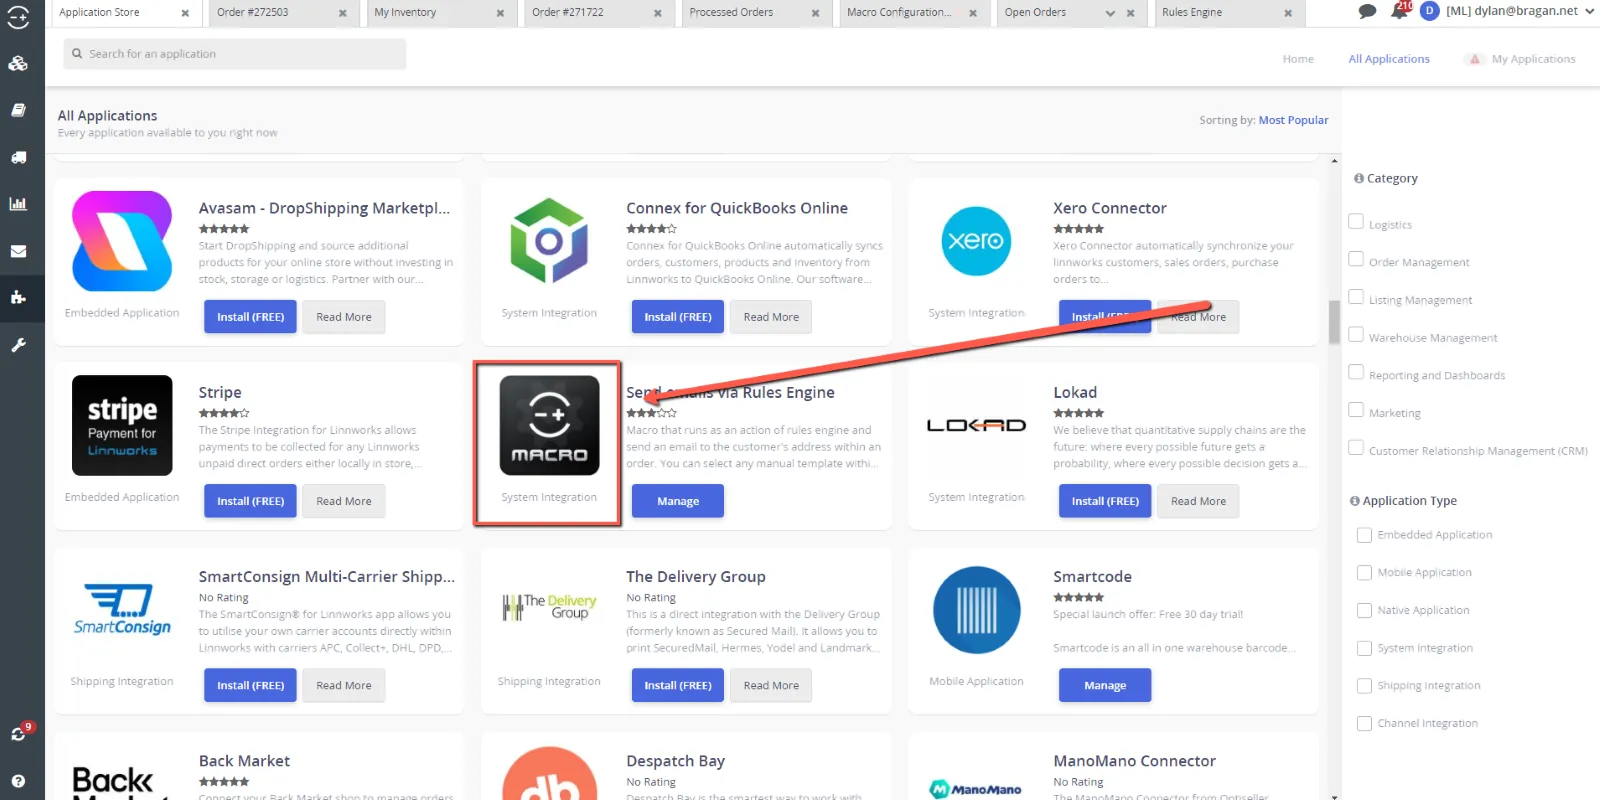
Task: Click the Despatch Bay app logo
Action: pyautogui.click(x=549, y=773)
